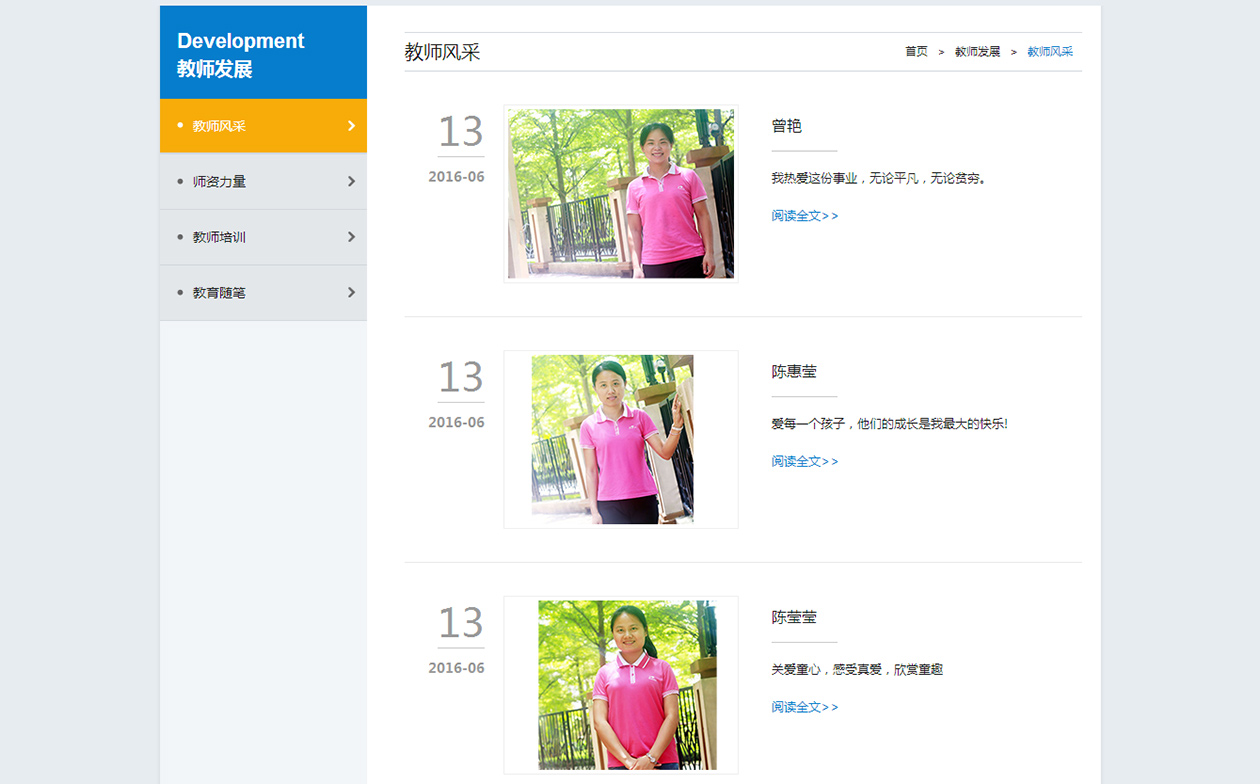Click the quote 爱每一个孩子，他们的成长是我最大的快乐!
1260x784 pixels.
tap(890, 424)
